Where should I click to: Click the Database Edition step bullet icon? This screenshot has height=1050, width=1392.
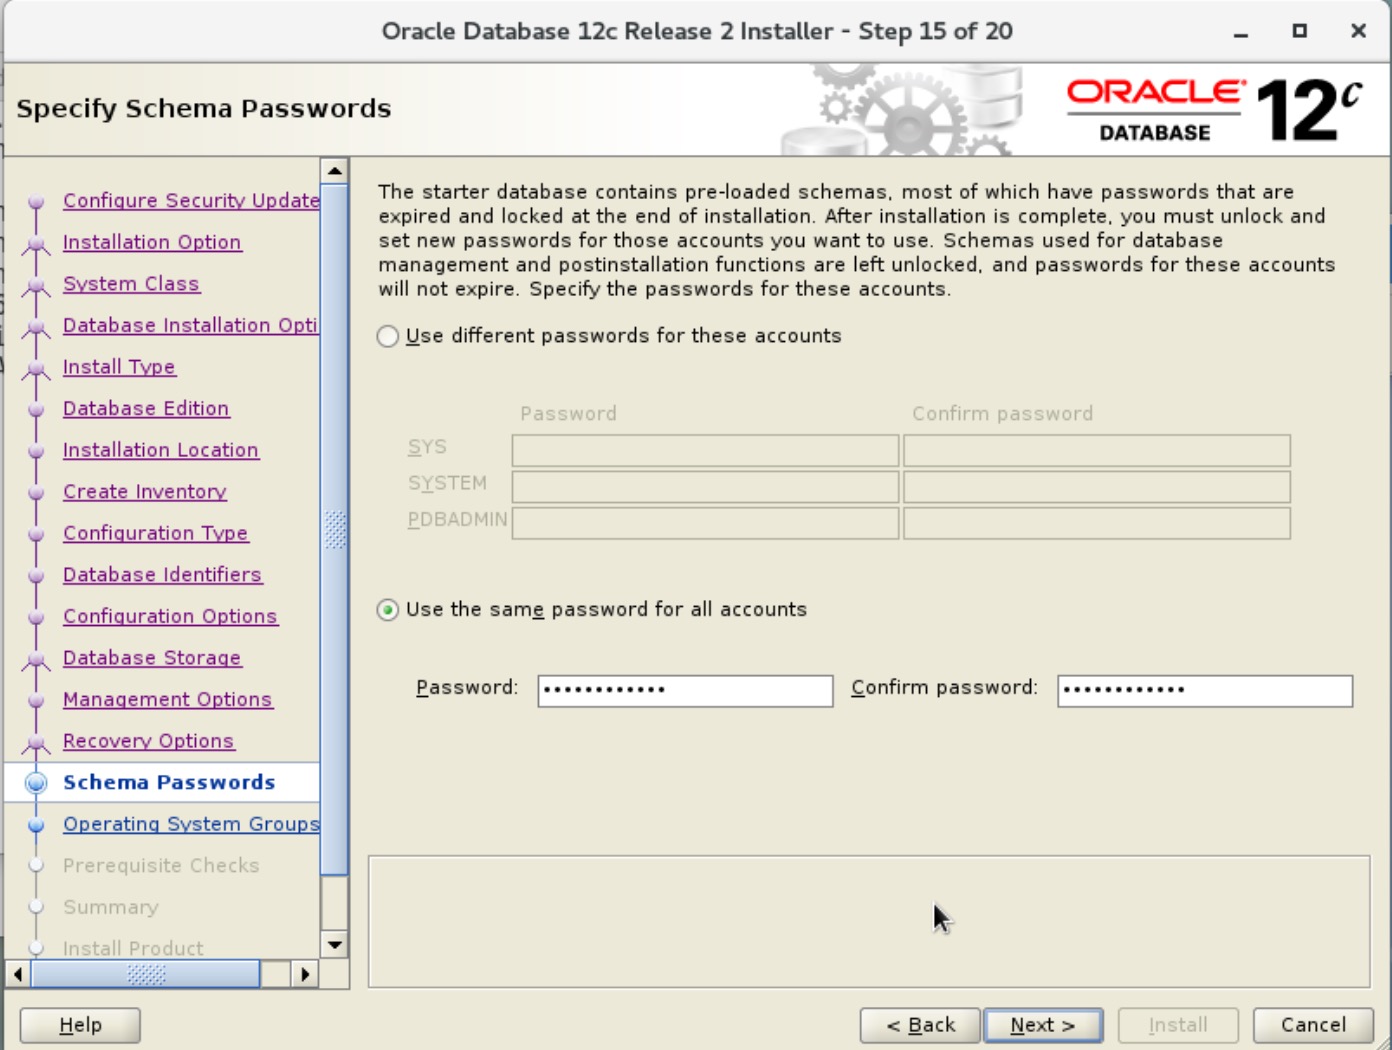pos(36,409)
